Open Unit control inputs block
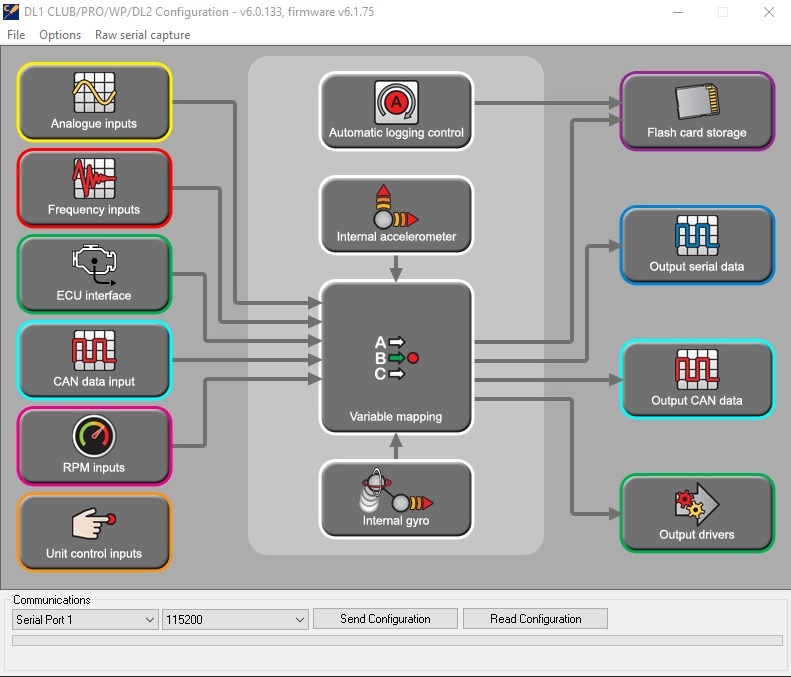 click(x=94, y=532)
